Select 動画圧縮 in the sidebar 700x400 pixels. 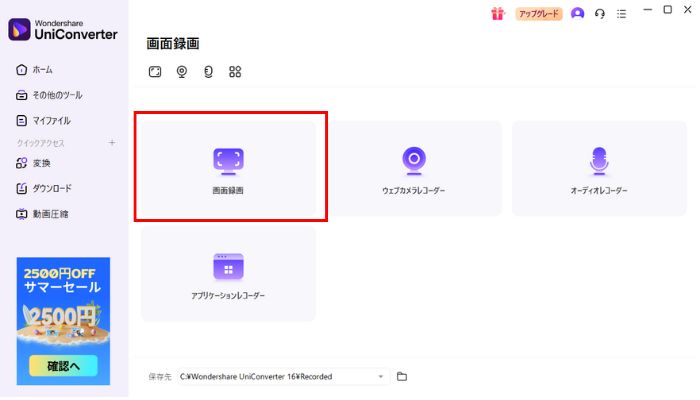pyautogui.click(x=50, y=213)
